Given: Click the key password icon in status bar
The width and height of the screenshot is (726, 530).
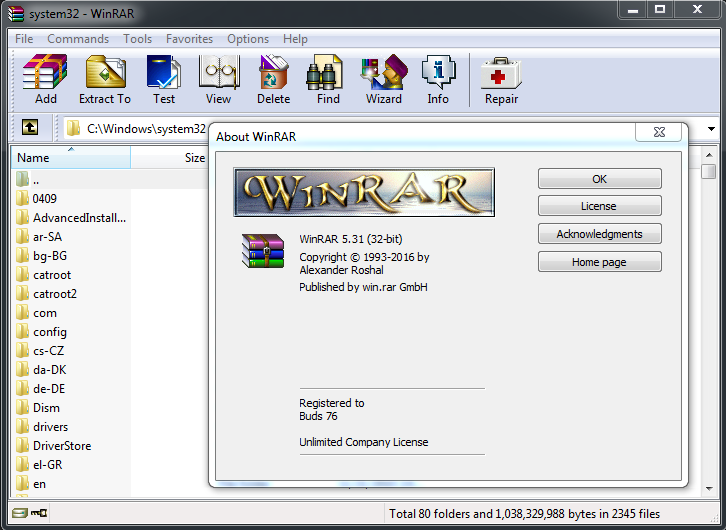Looking at the screenshot, I should point(39,513).
